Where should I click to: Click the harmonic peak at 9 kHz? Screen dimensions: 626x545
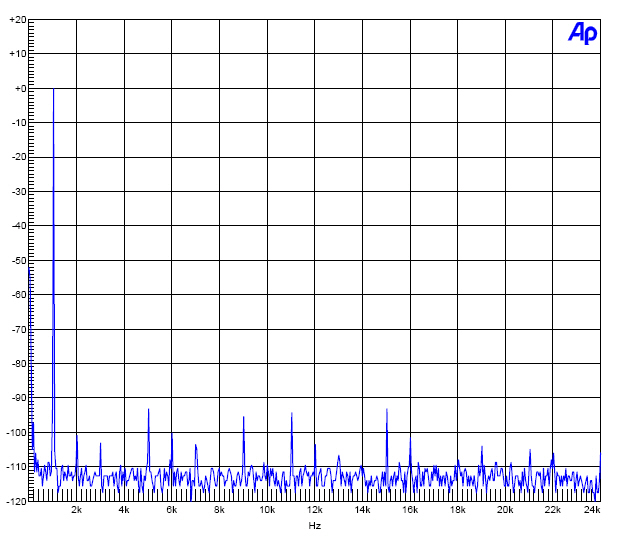[x=243, y=417]
